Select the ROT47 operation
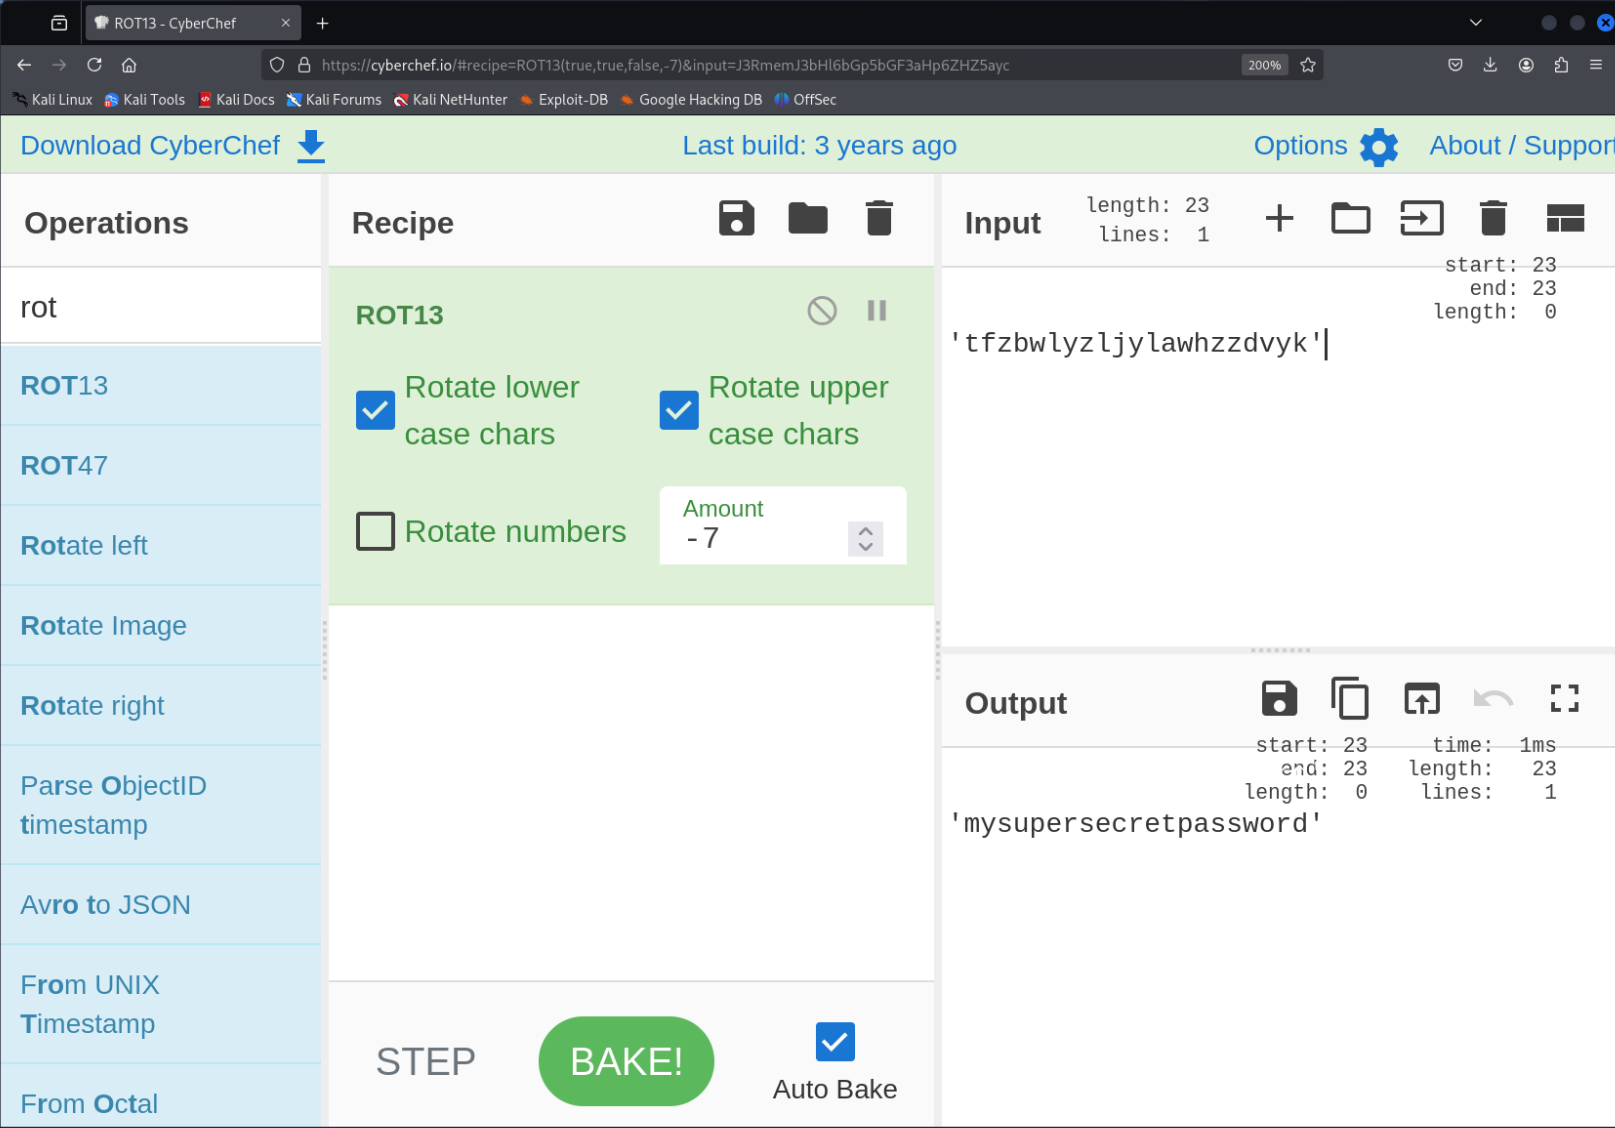The width and height of the screenshot is (1615, 1128). 161,466
